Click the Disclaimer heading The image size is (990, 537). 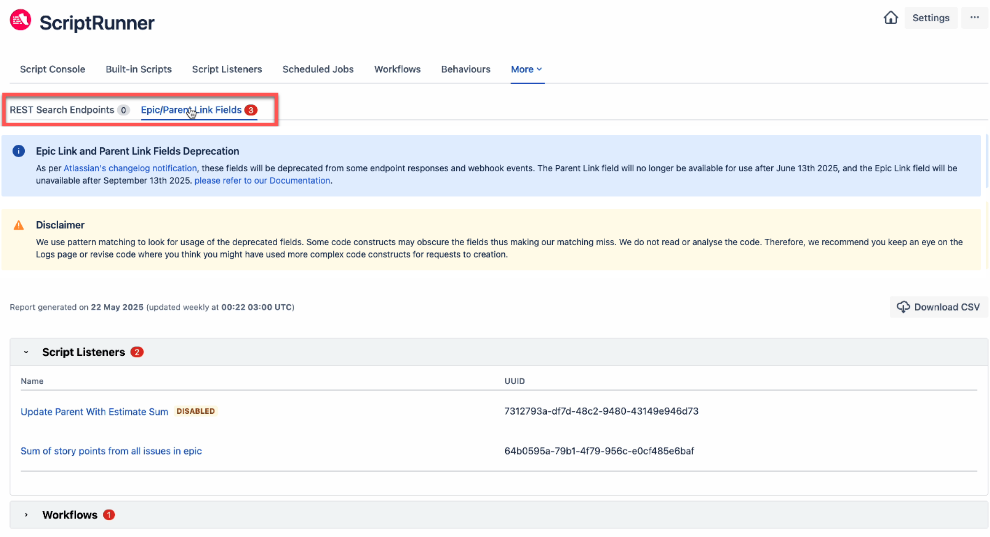click(x=60, y=225)
